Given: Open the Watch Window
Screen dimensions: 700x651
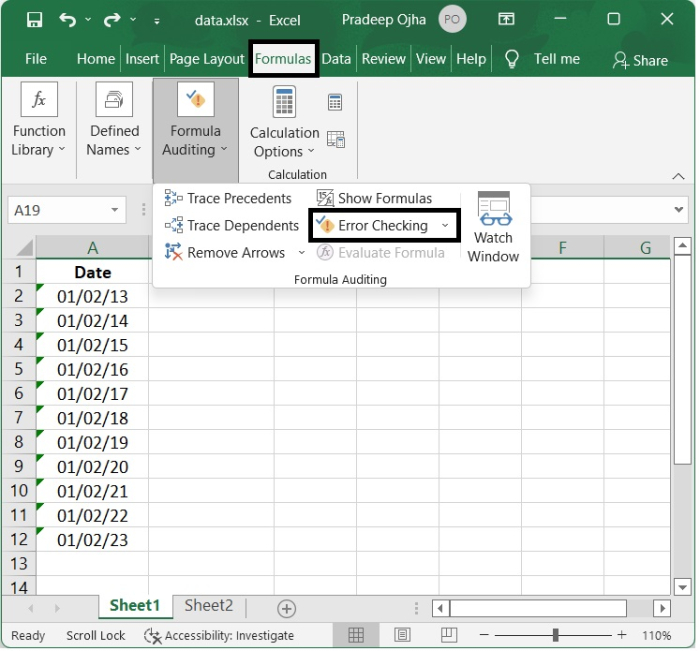Looking at the screenshot, I should pos(493,228).
